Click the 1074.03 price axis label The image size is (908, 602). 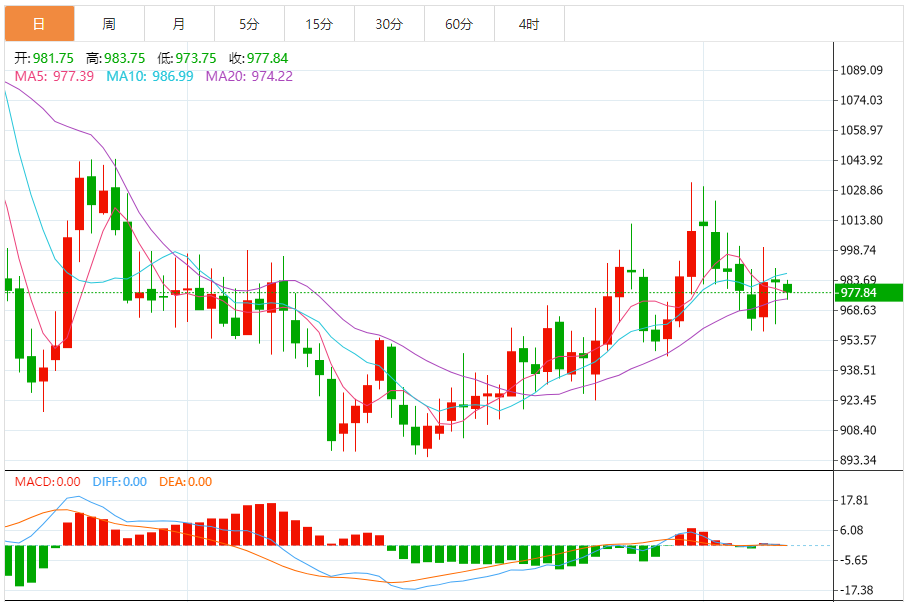pyautogui.click(x=862, y=100)
